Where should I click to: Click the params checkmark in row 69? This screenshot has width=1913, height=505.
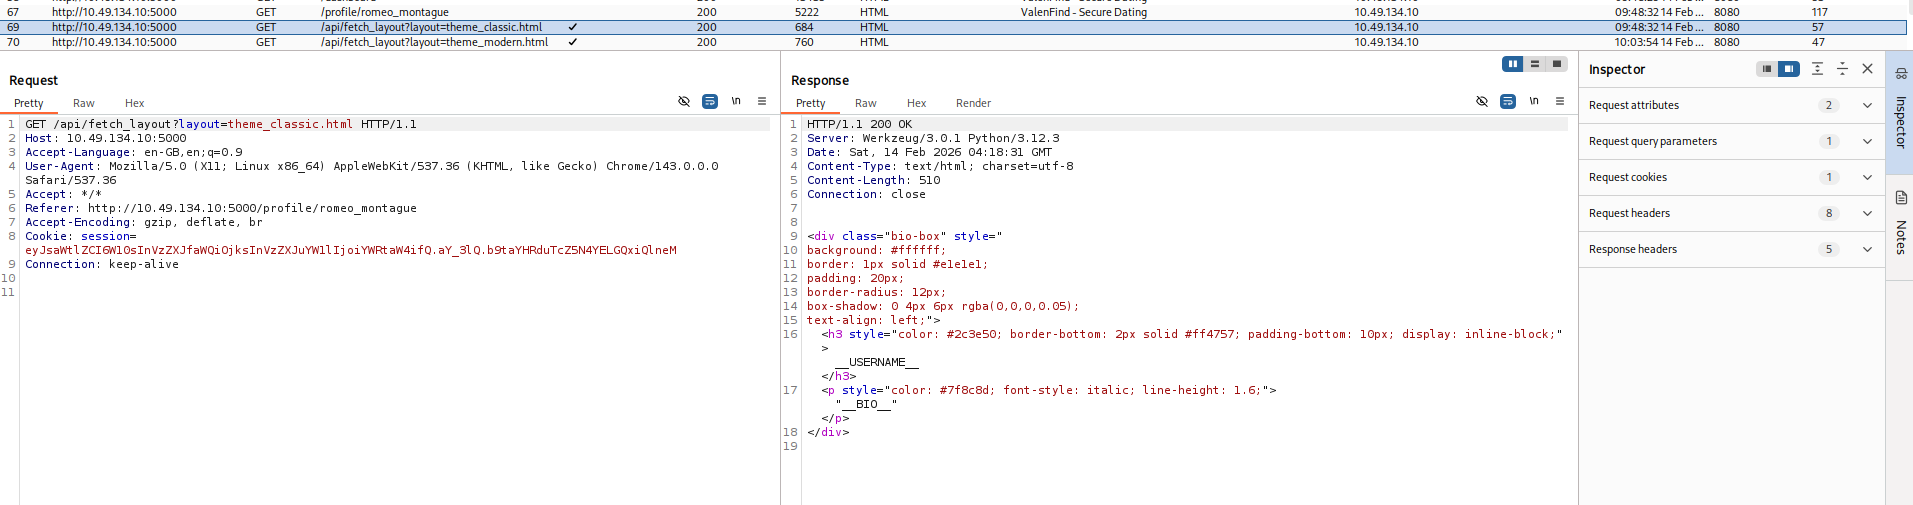click(x=572, y=27)
